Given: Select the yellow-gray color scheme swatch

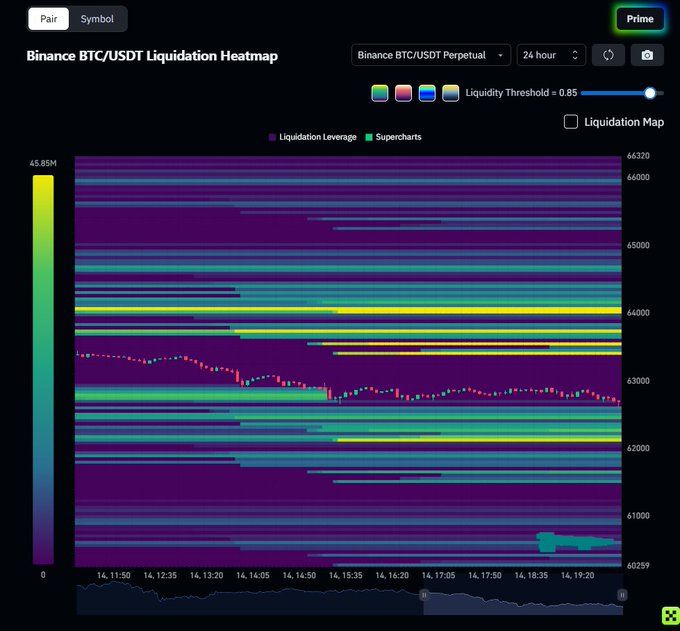Looking at the screenshot, I should pyautogui.click(x=450, y=93).
